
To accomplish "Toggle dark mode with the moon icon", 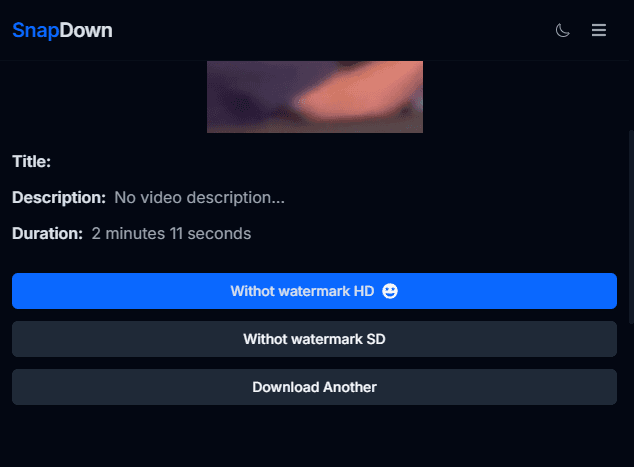I will [x=563, y=31].
